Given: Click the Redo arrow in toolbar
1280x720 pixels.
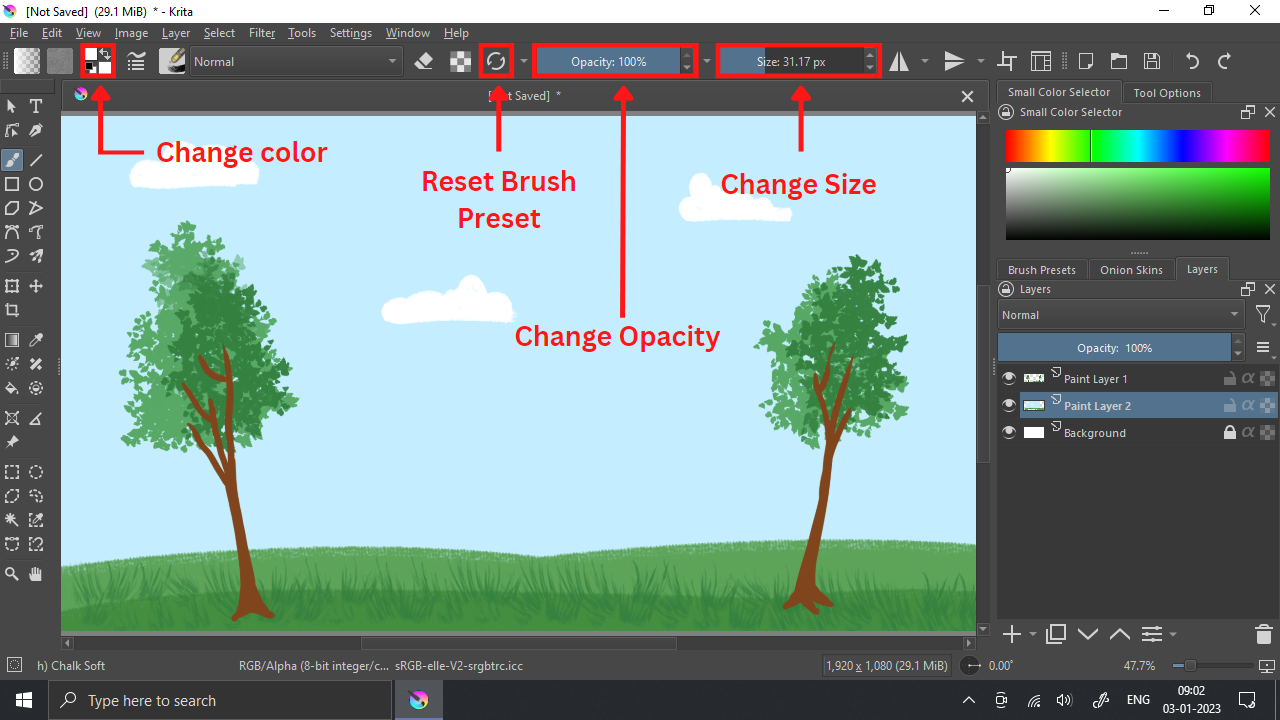Looking at the screenshot, I should 1224,61.
